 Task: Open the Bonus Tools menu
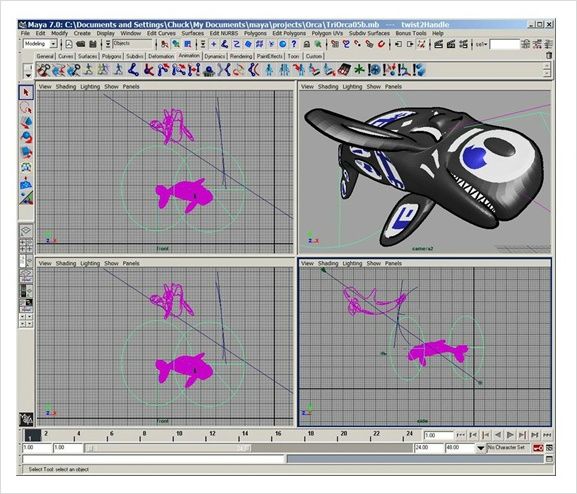pyautogui.click(x=411, y=33)
